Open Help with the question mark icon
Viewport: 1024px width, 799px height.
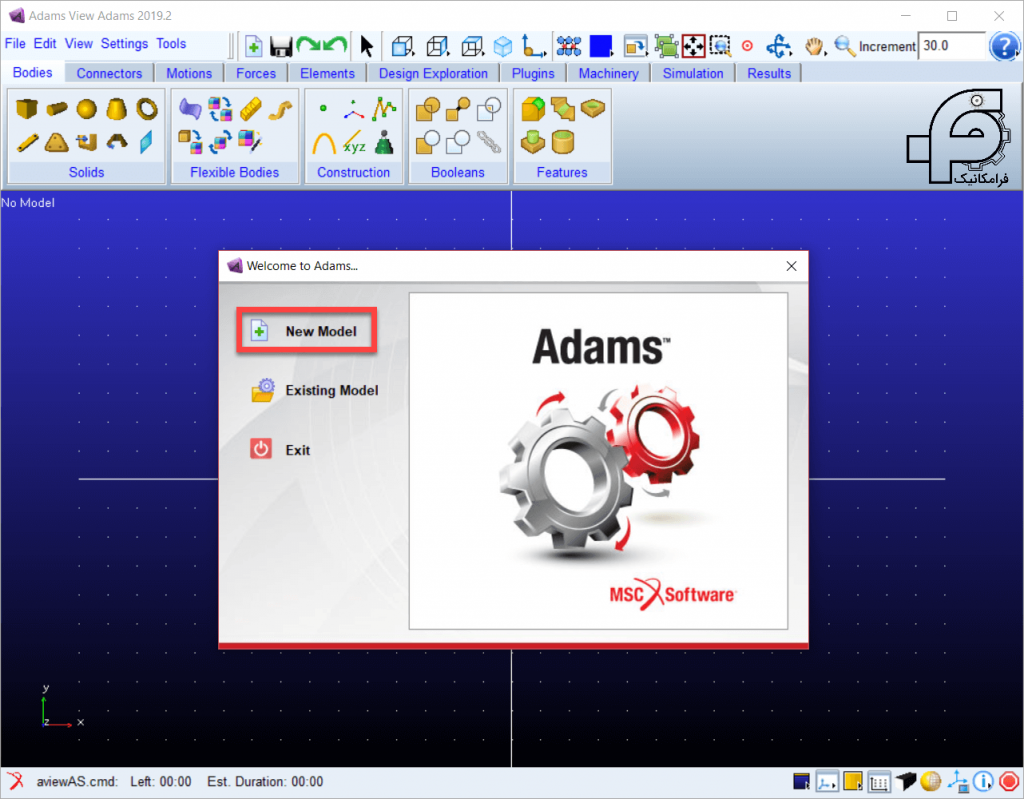[x=1004, y=46]
